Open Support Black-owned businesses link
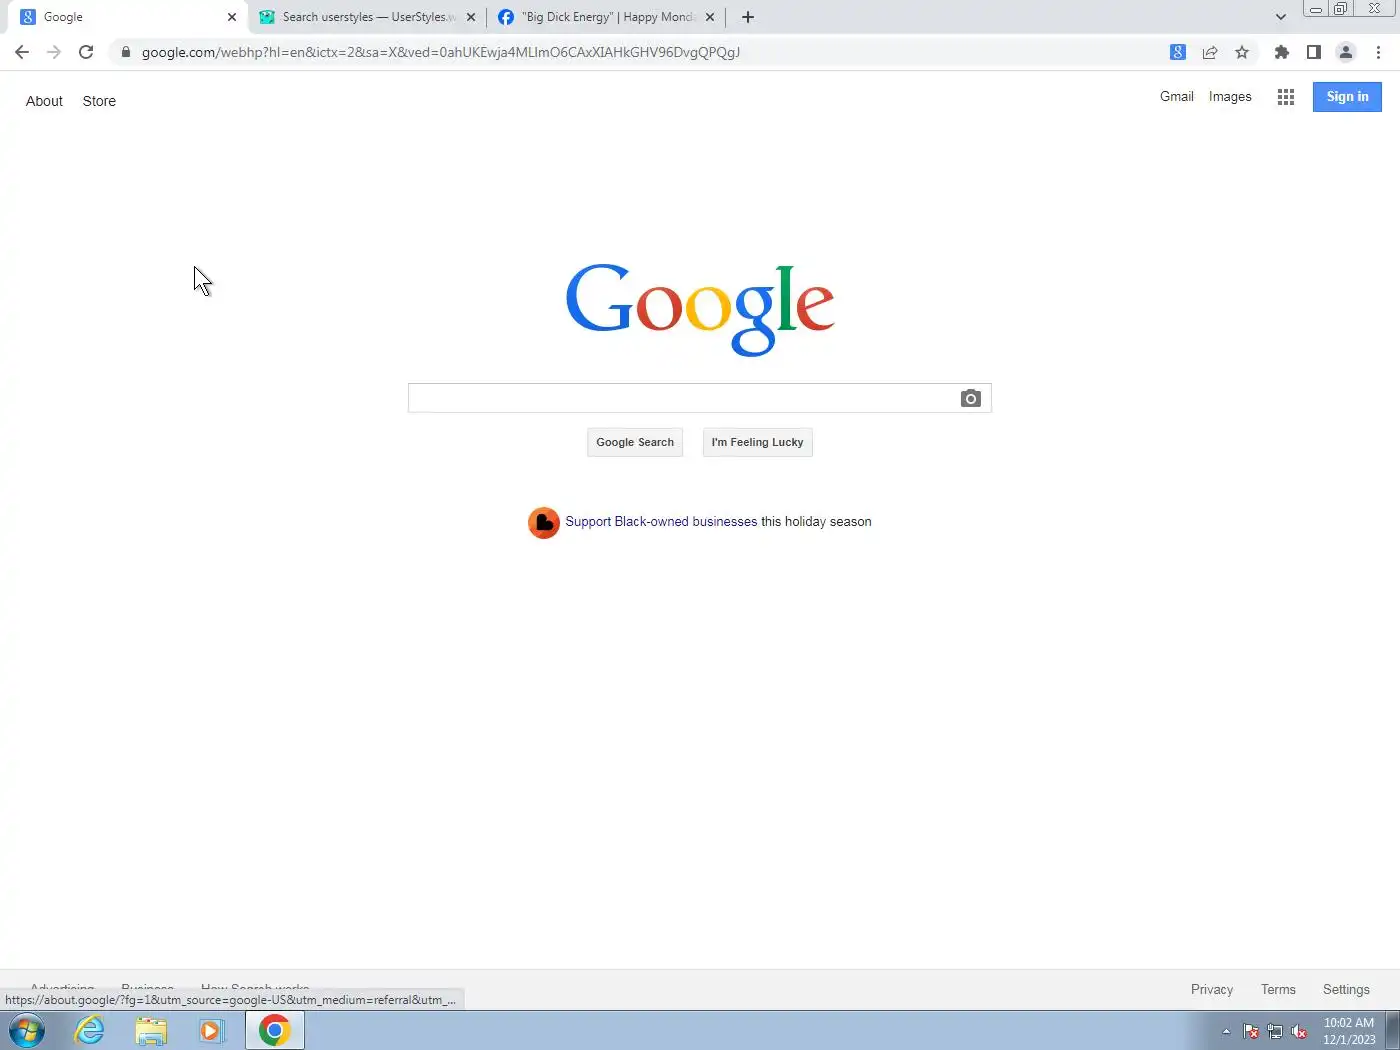The width and height of the screenshot is (1400, 1050). (661, 522)
